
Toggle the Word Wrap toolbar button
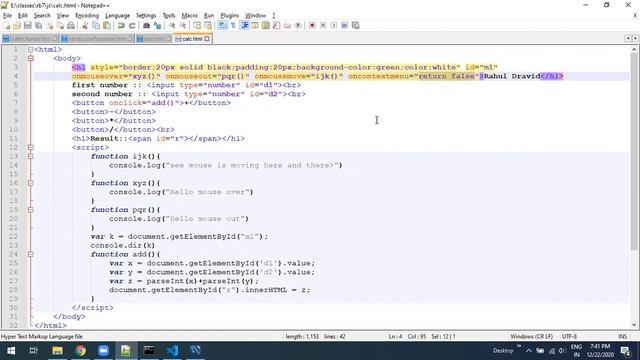point(222,25)
